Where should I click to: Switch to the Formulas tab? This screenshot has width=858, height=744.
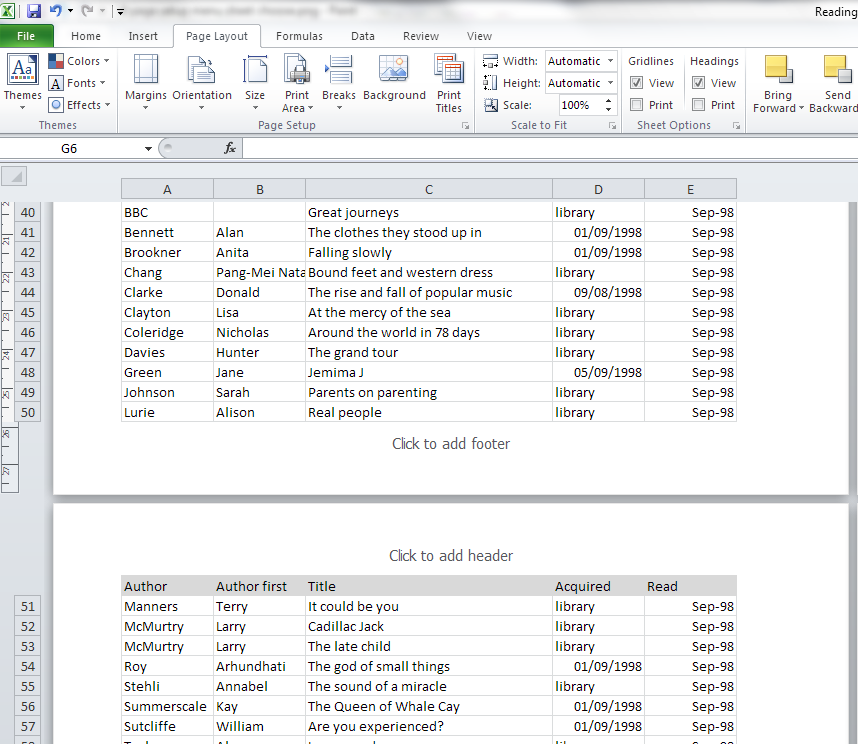click(299, 36)
